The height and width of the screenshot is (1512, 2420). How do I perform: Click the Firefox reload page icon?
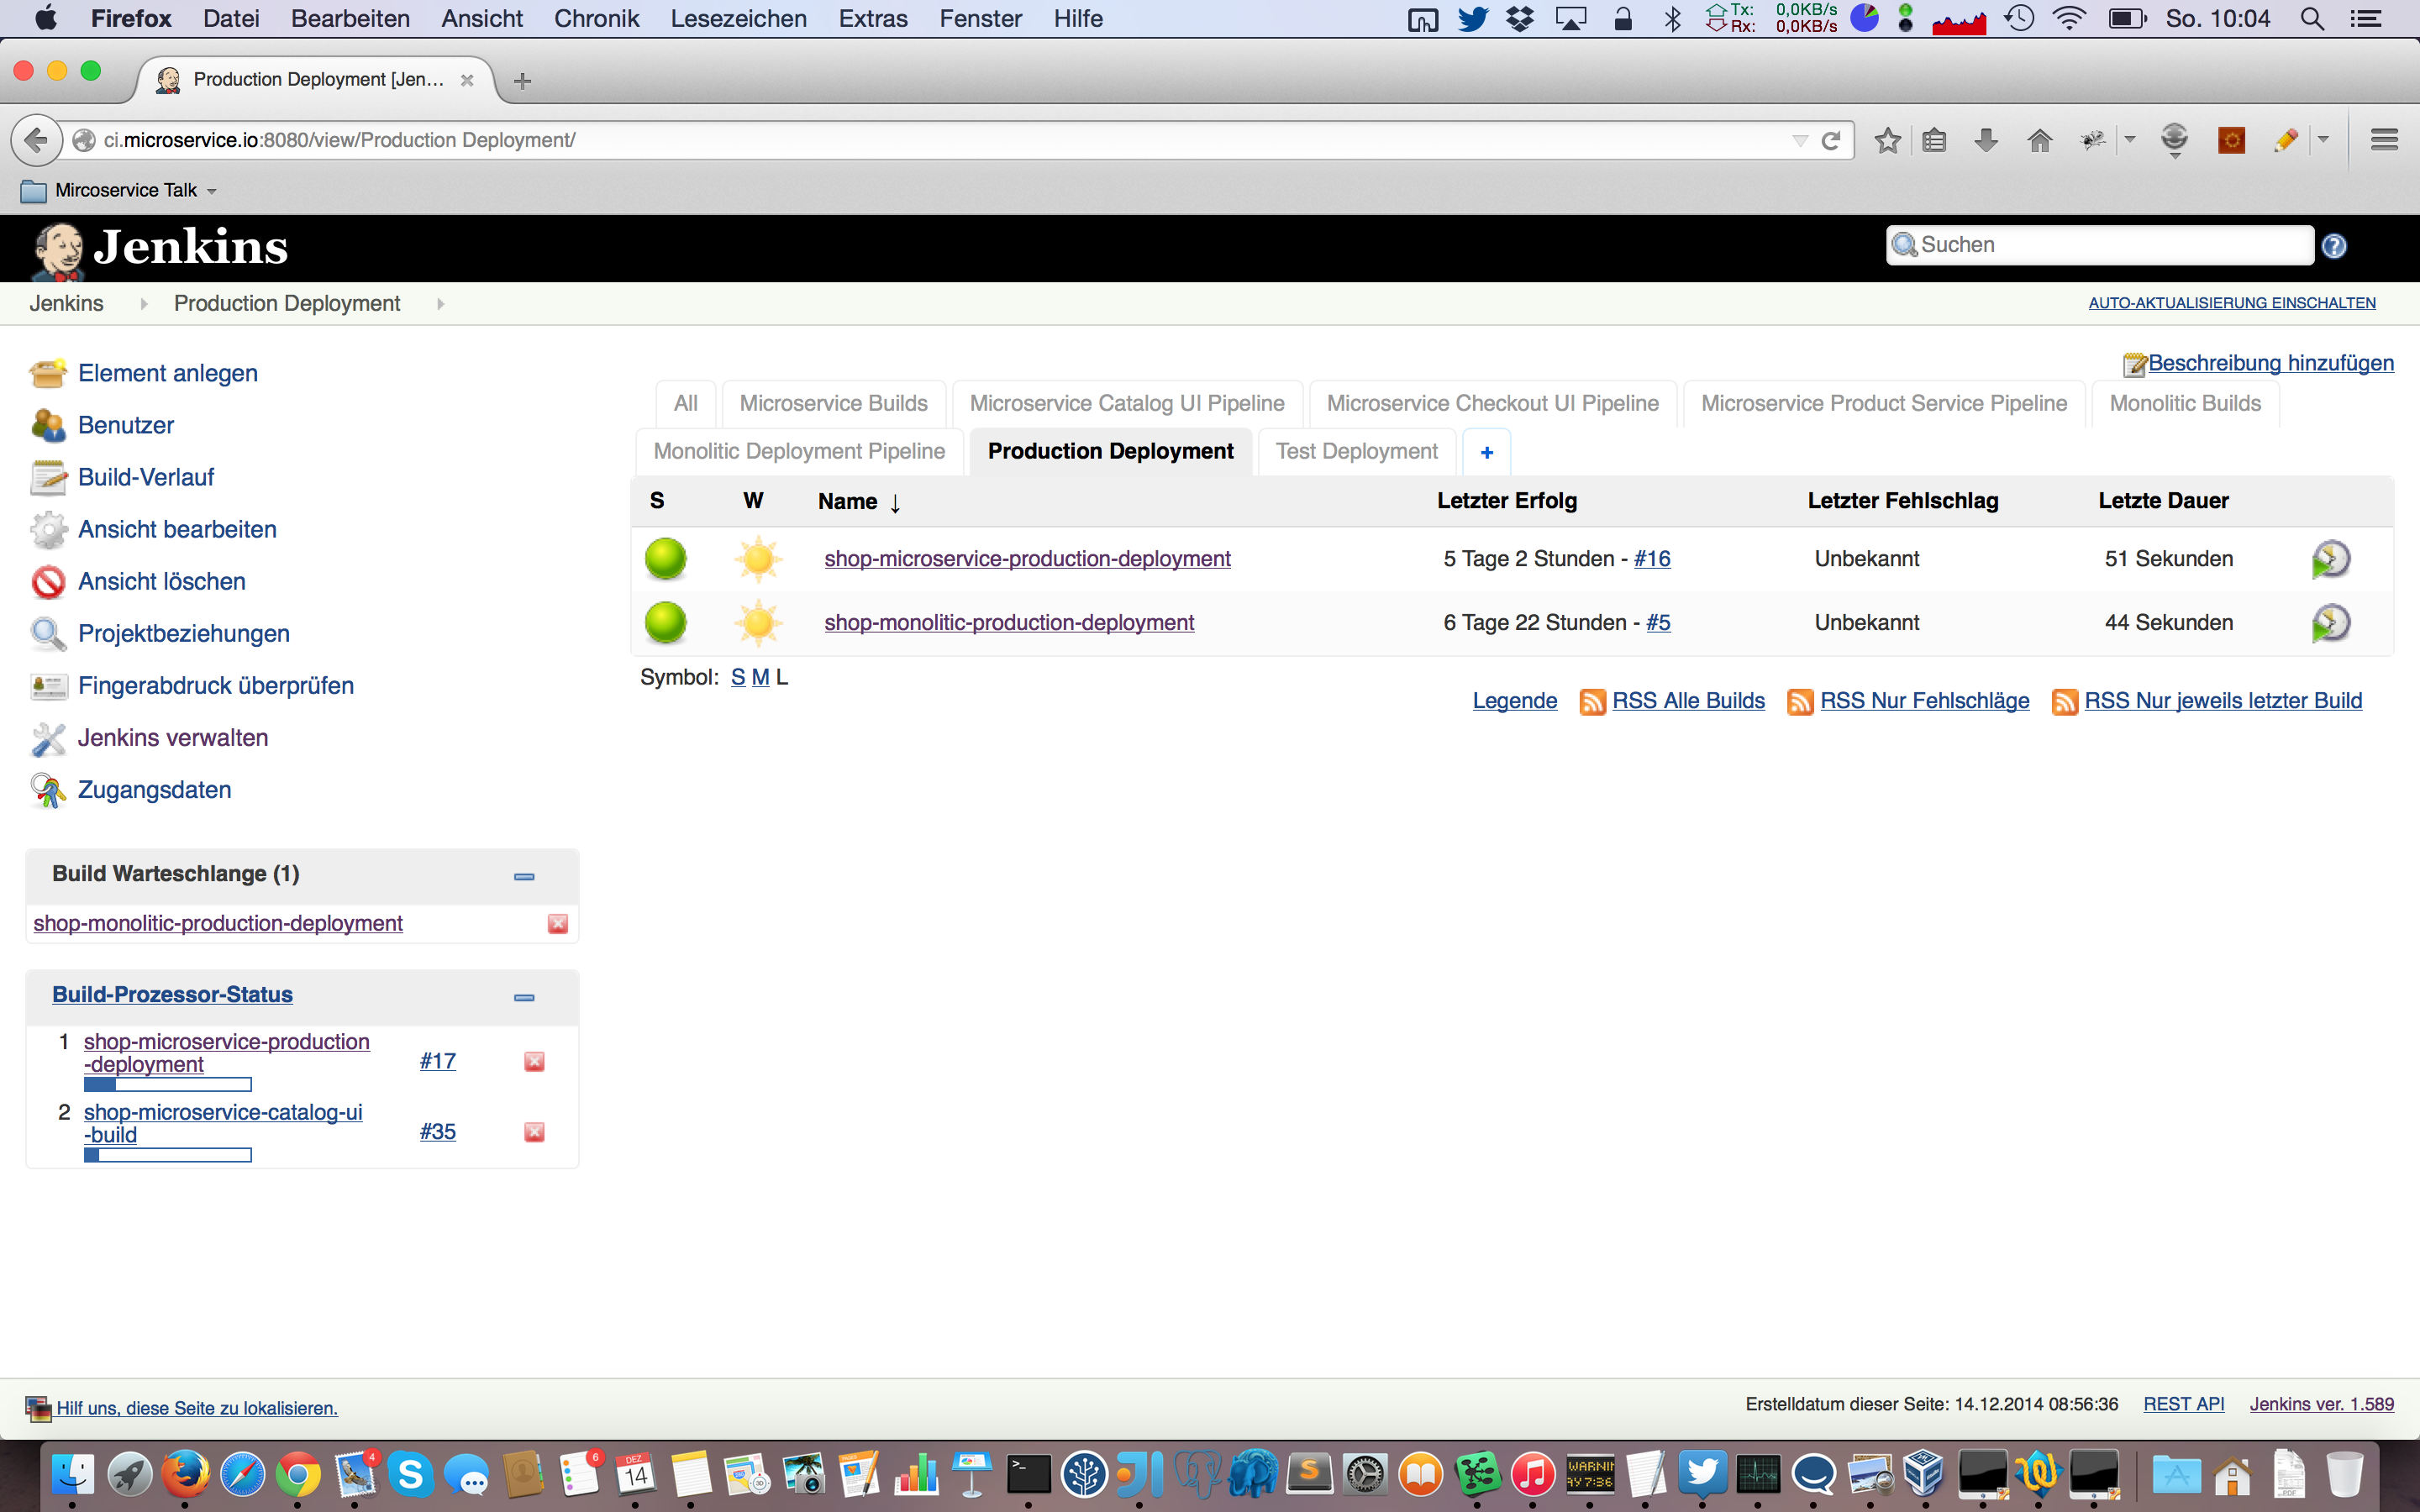[x=1831, y=140]
